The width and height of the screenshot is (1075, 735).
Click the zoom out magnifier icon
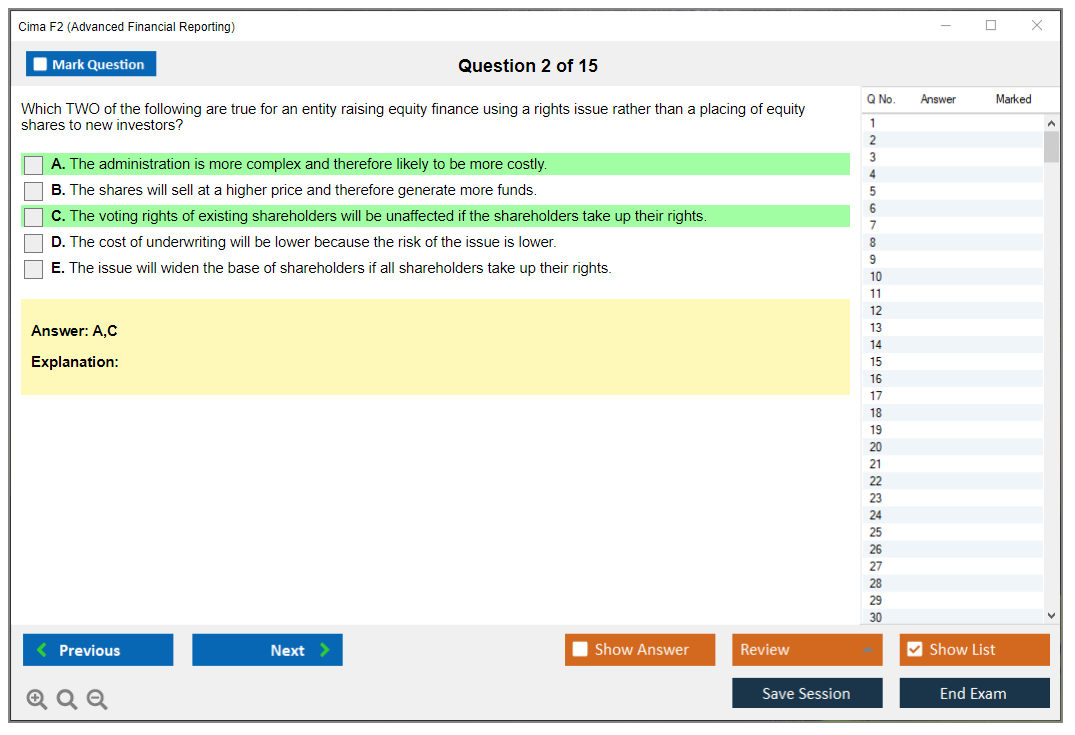click(x=97, y=700)
